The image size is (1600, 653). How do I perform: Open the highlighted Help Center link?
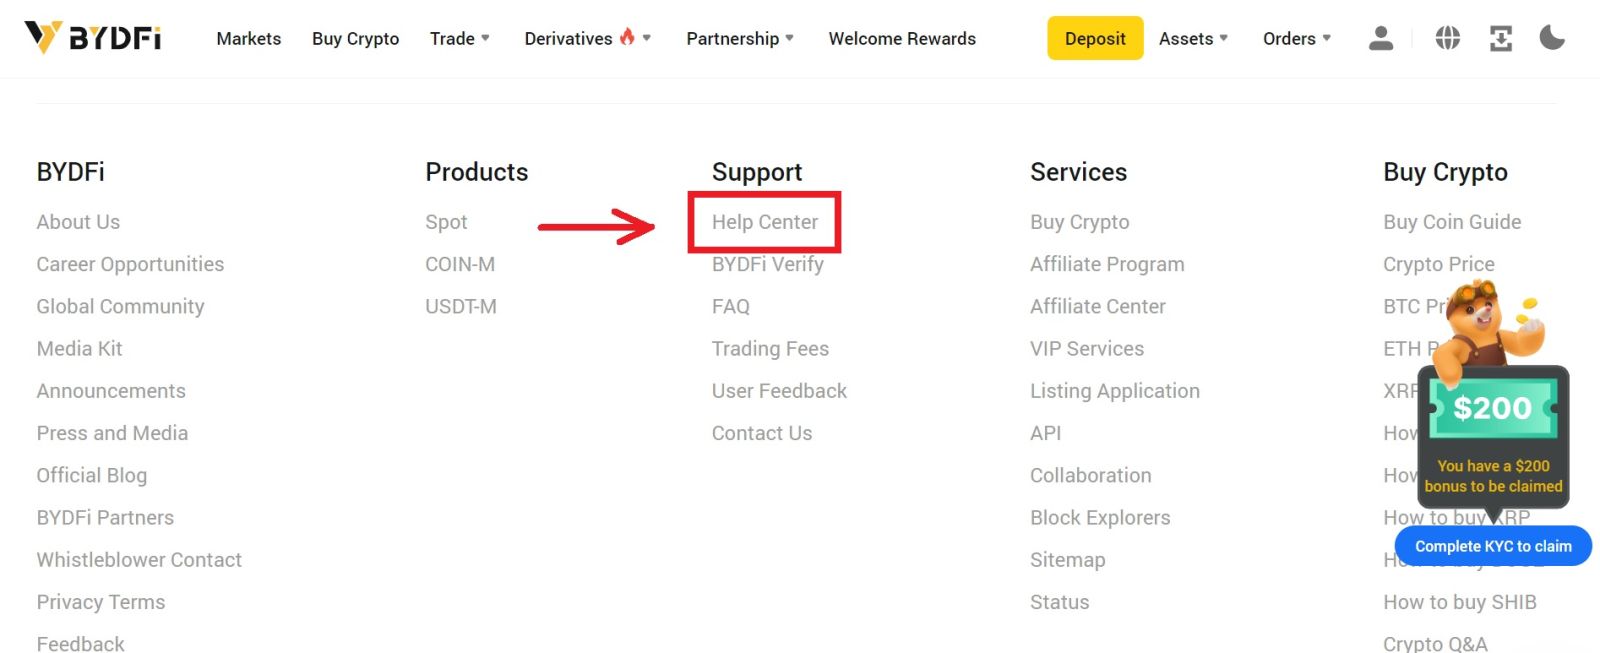coord(764,222)
